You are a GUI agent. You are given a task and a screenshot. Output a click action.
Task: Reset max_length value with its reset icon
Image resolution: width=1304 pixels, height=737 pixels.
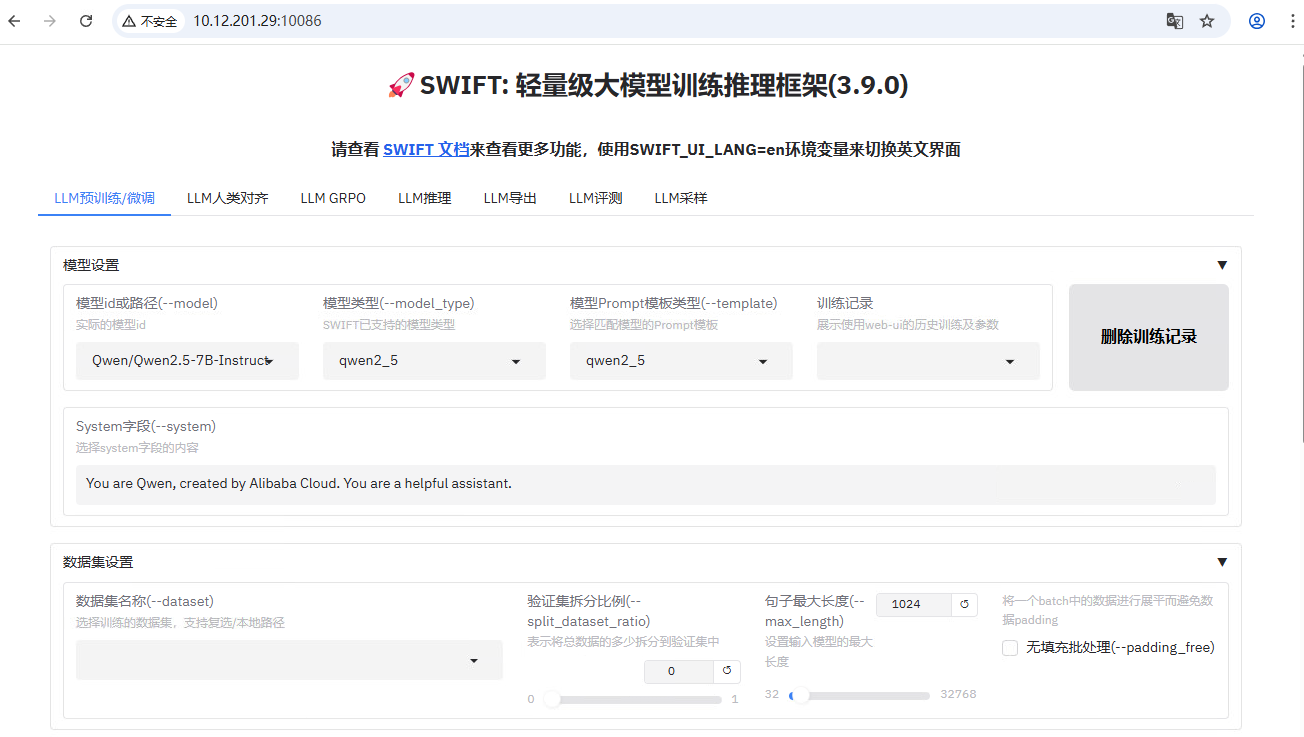point(965,604)
